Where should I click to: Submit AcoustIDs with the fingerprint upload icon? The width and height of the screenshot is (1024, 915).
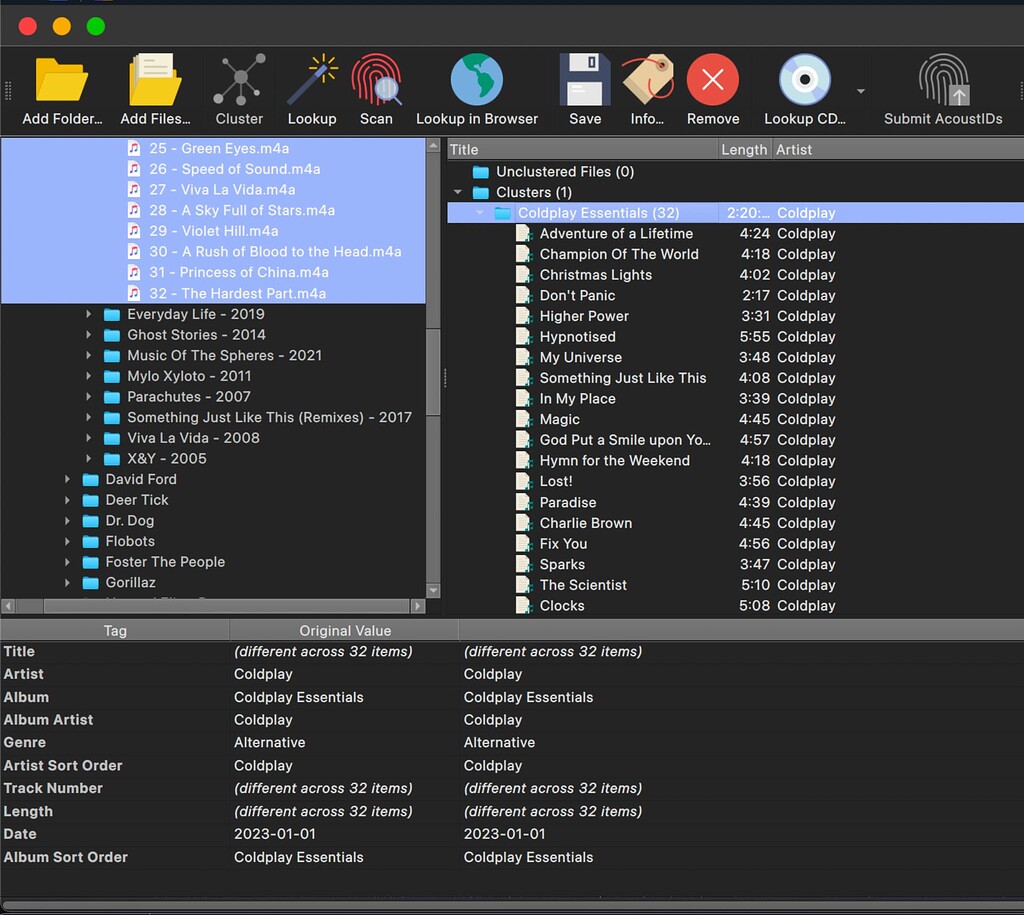(943, 90)
